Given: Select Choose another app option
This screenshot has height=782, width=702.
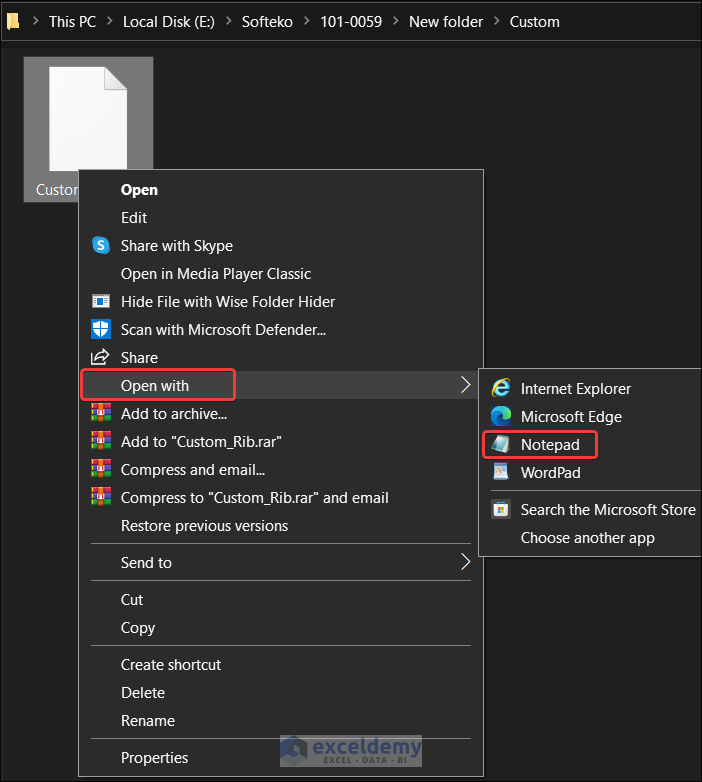Looking at the screenshot, I should click(x=587, y=537).
